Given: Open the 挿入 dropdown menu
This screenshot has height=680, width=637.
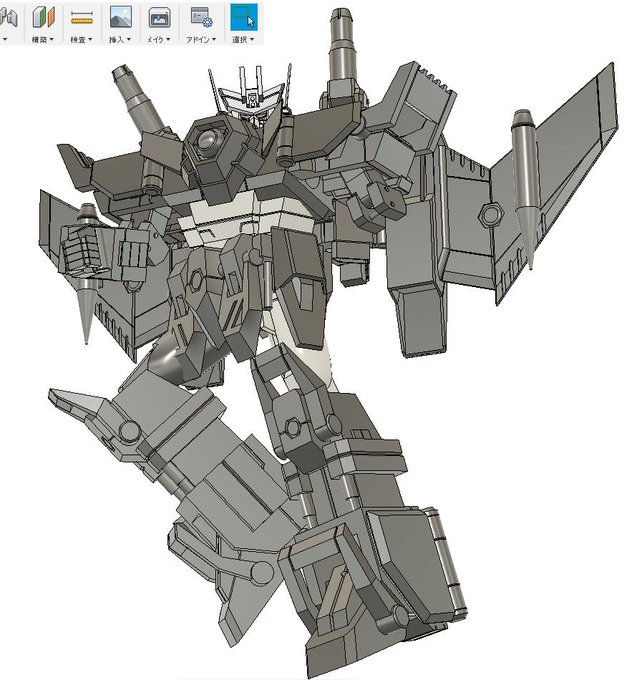Looking at the screenshot, I should (120, 39).
